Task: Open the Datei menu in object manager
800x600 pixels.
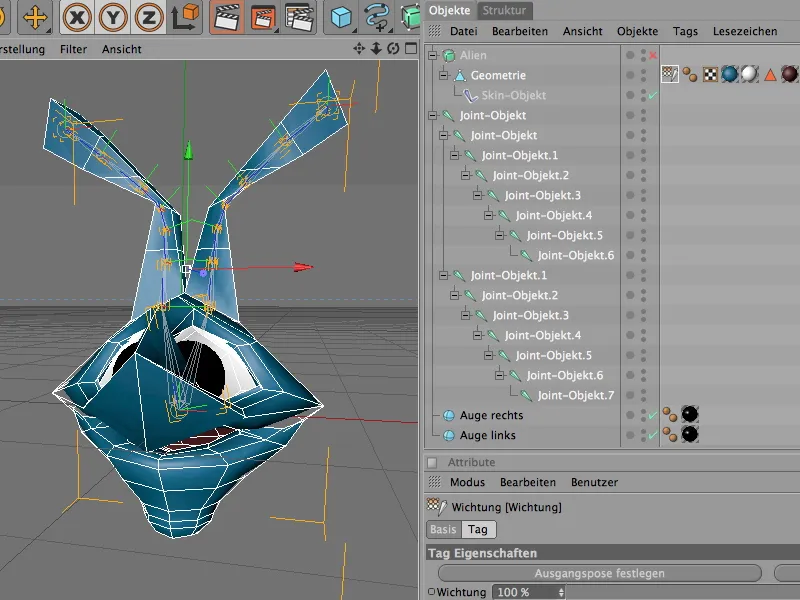Action: point(463,31)
